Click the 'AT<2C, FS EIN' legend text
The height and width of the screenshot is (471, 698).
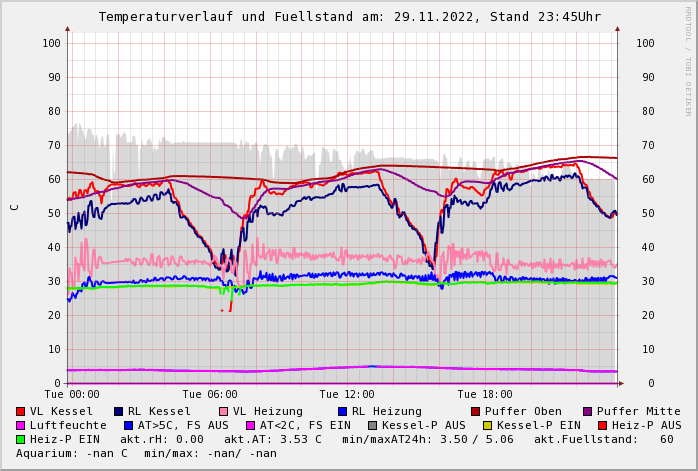click(305, 426)
